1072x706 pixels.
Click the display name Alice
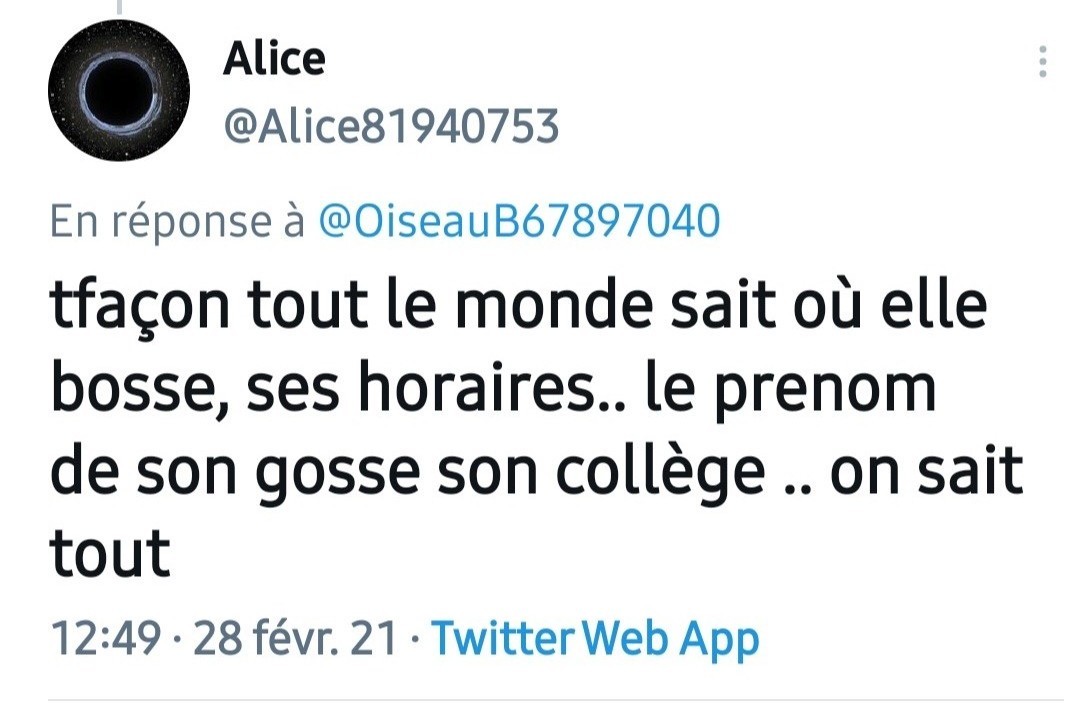point(274,59)
